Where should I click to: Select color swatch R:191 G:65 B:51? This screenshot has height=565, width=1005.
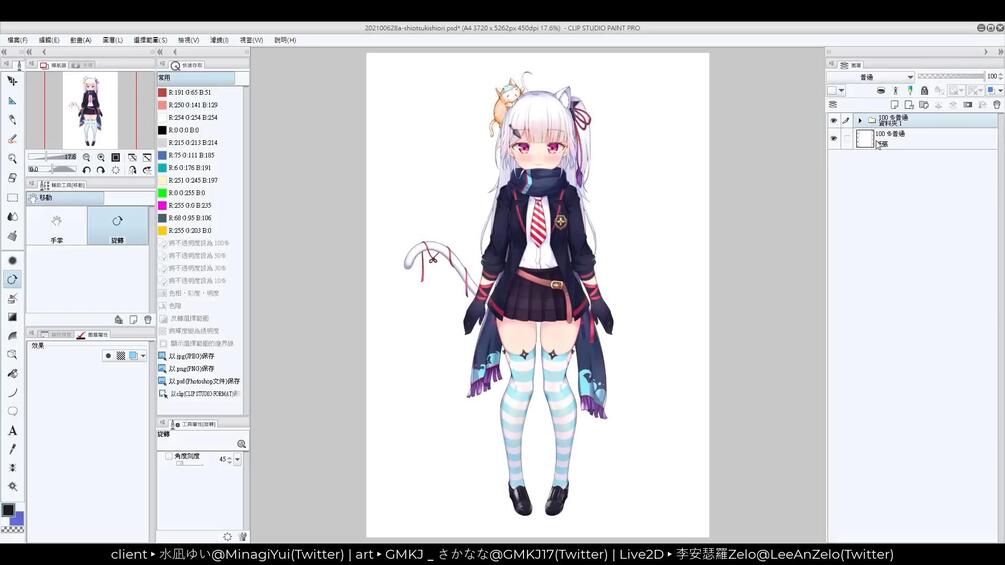(162, 92)
